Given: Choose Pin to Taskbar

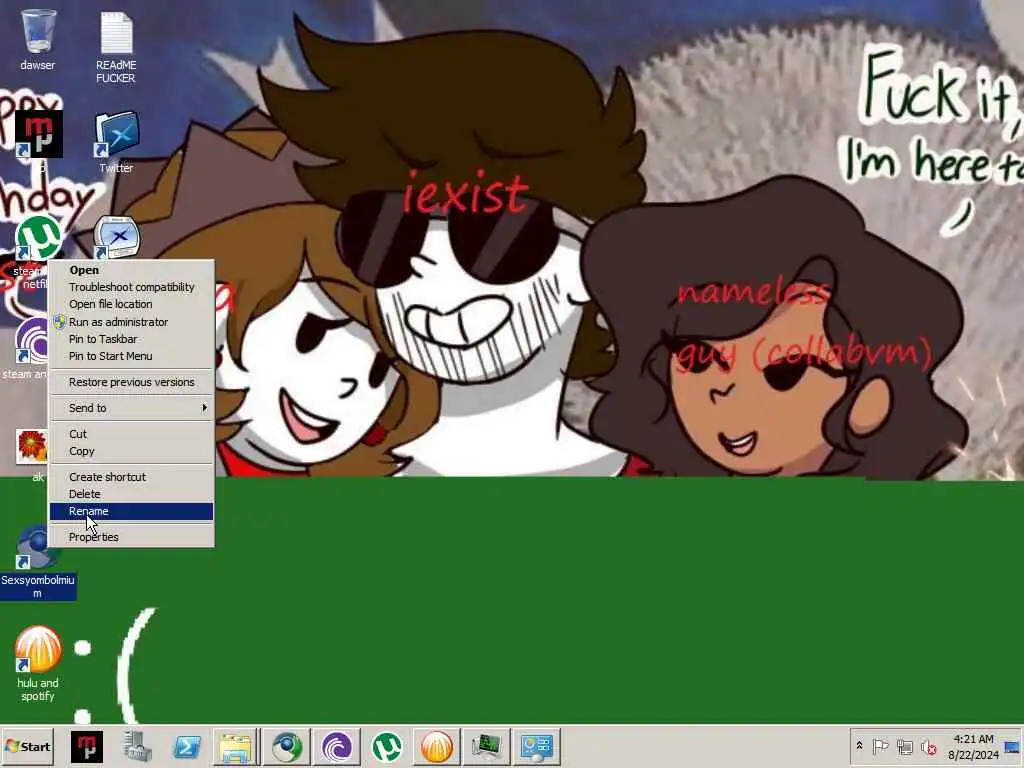Looking at the screenshot, I should pyautogui.click(x=132, y=339).
